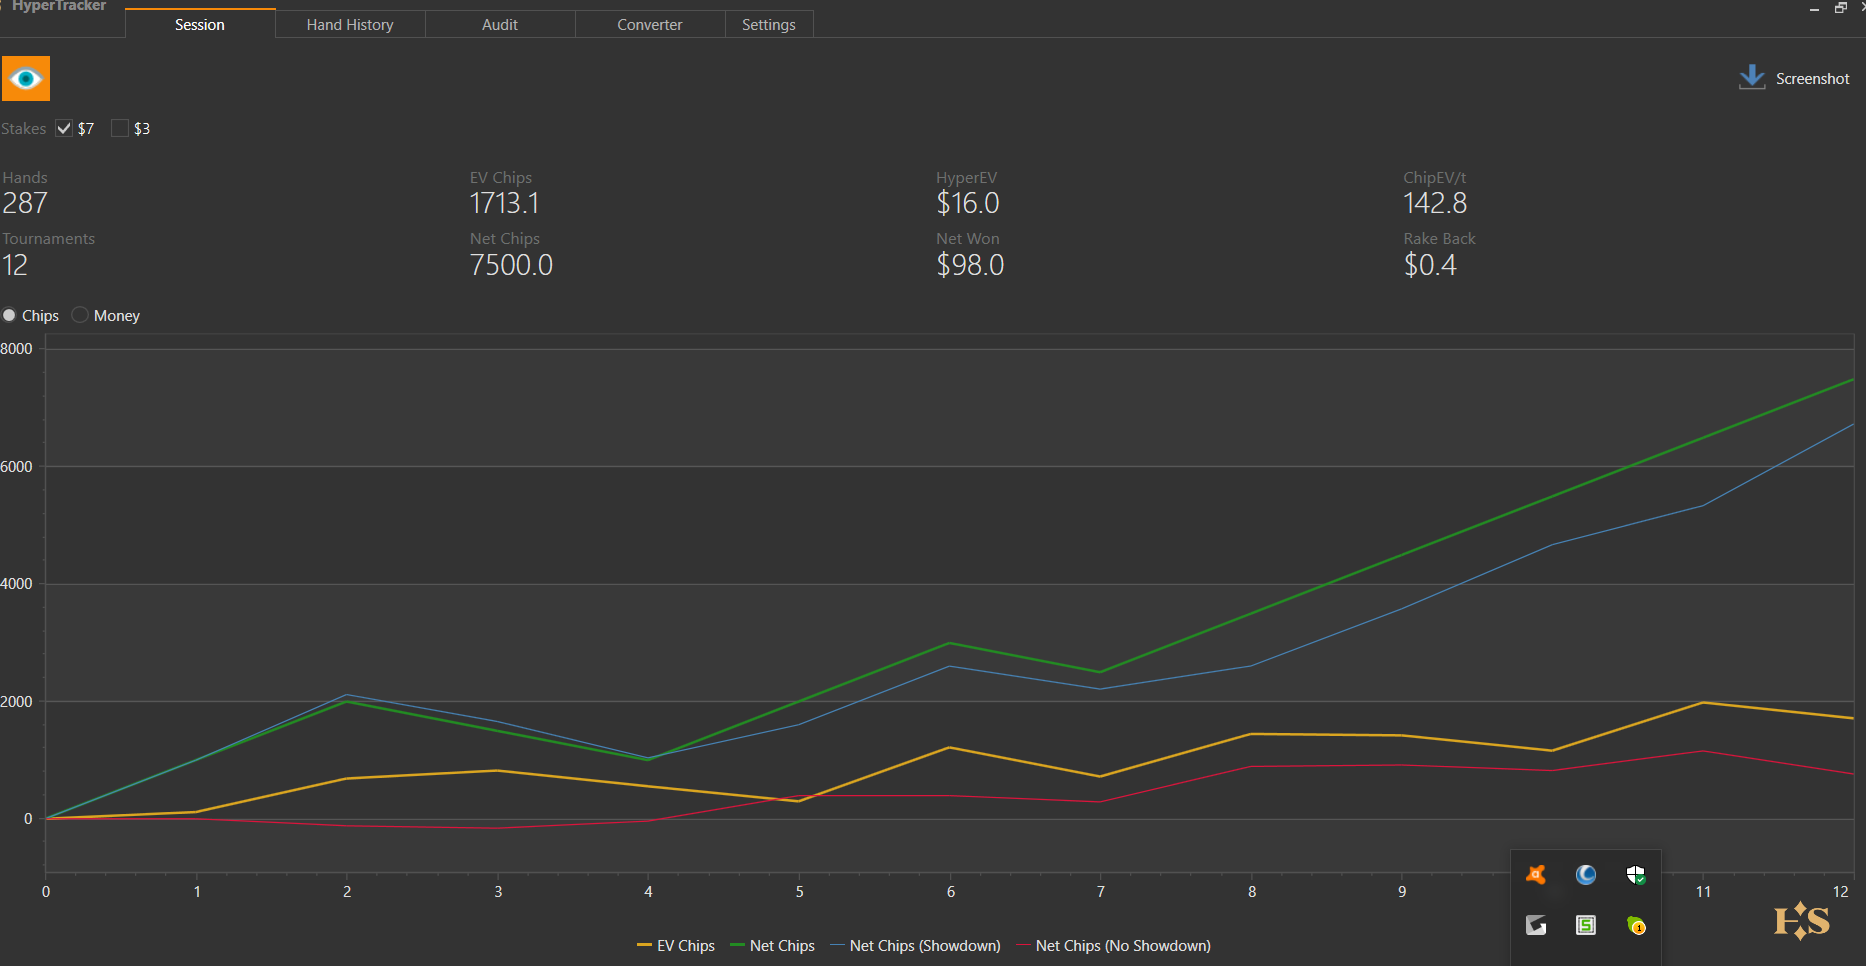
Task: Click the Net Won value $98.0
Action: pos(970,265)
